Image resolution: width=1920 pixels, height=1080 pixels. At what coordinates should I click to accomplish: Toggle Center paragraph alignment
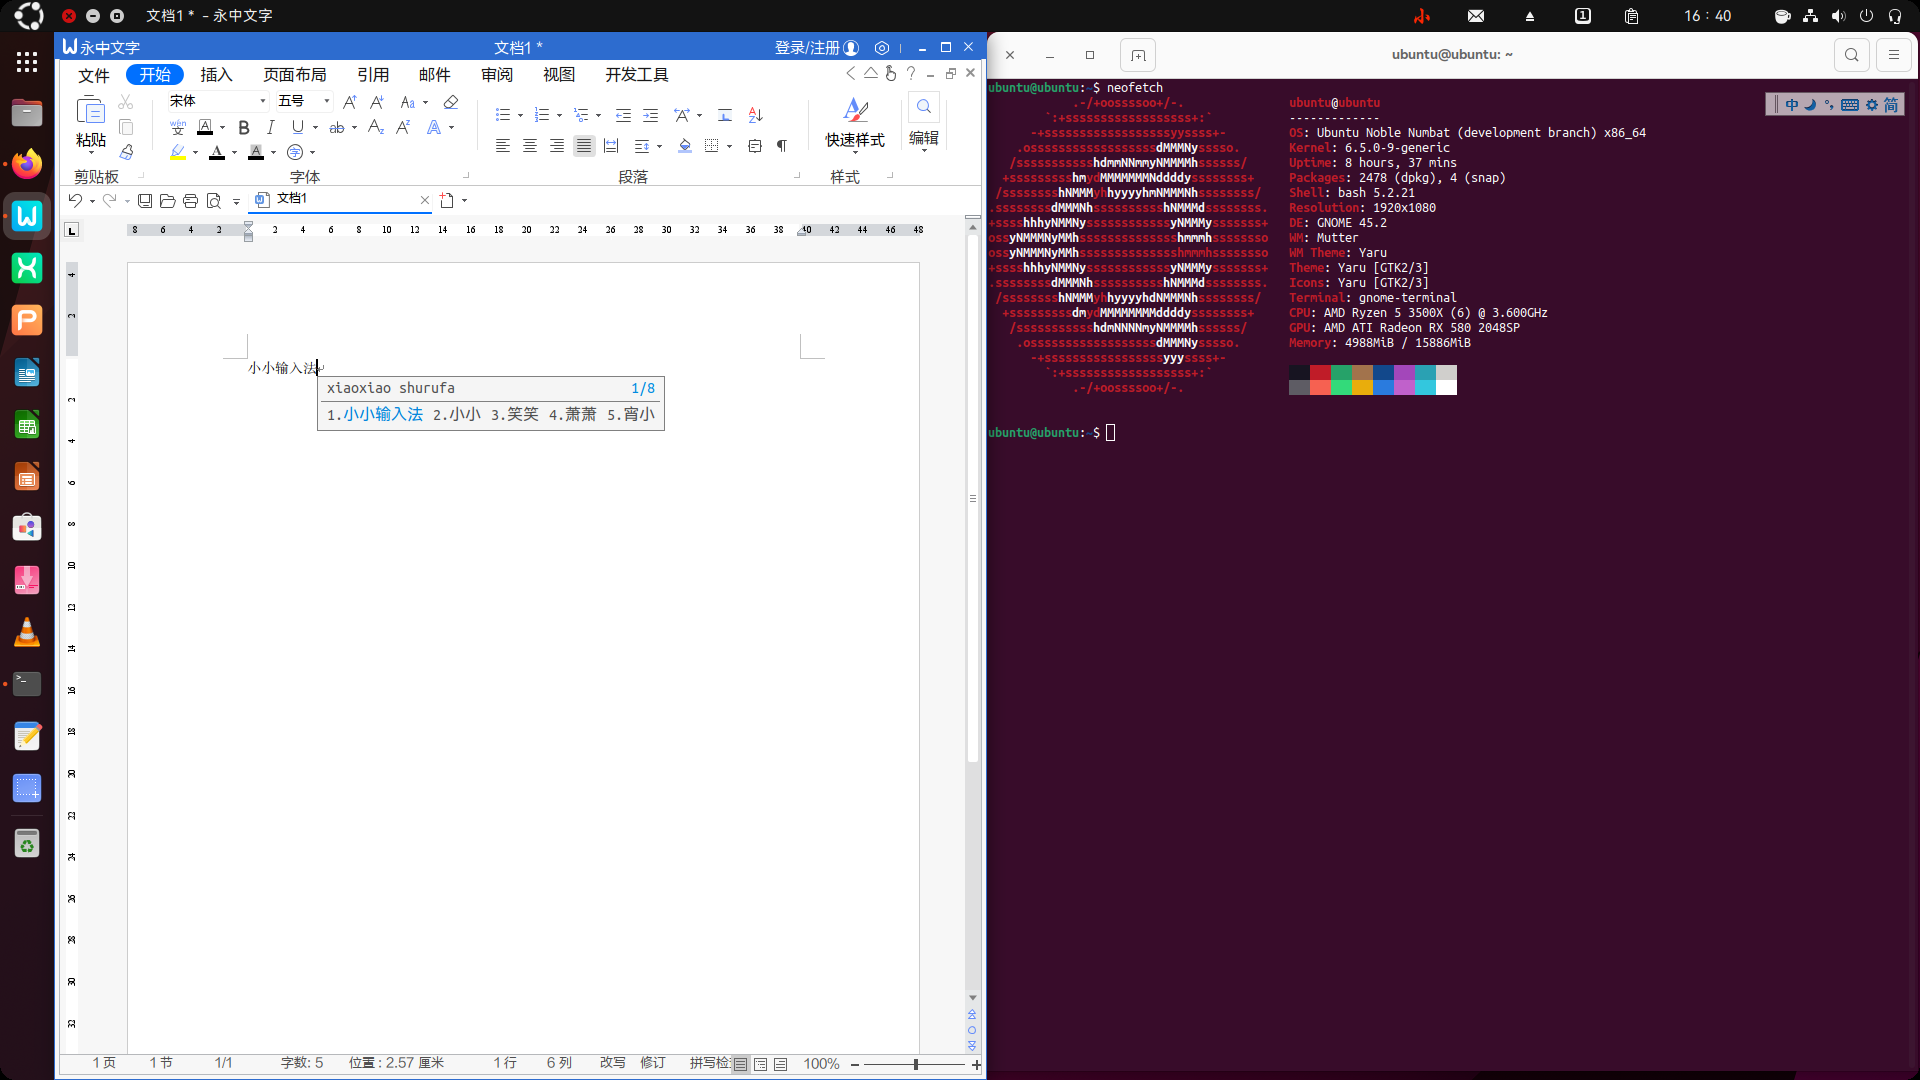pyautogui.click(x=530, y=146)
